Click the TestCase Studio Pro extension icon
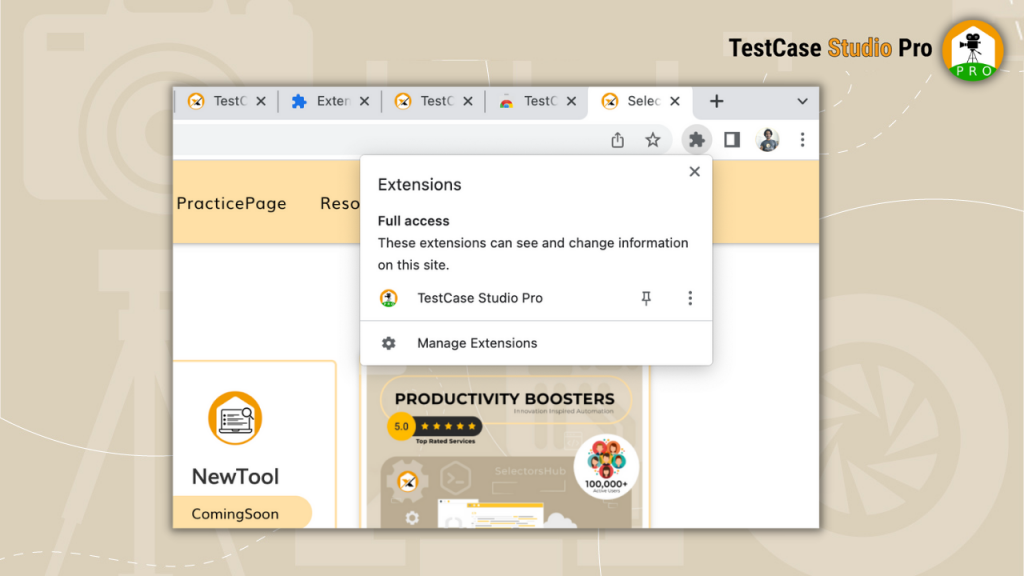Screen dimensions: 1024x576 [x=389, y=298]
